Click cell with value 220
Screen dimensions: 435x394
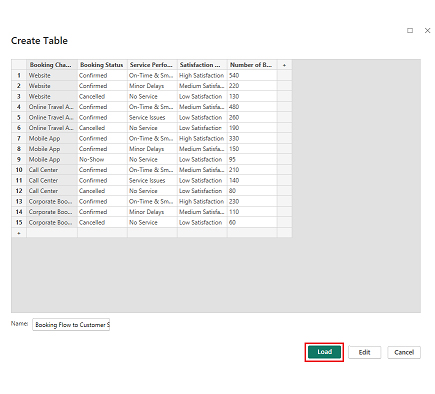click(252, 86)
